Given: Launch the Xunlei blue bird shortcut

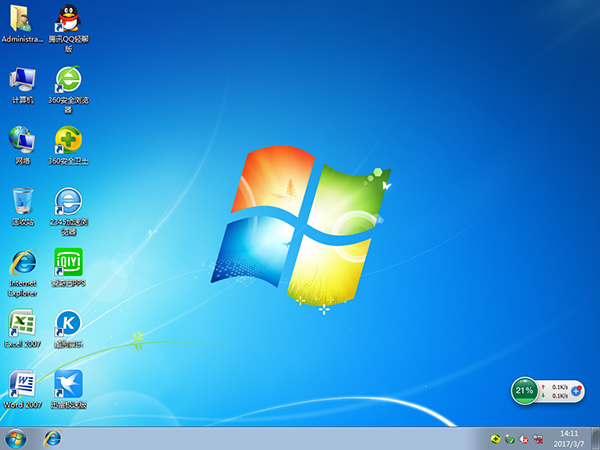Looking at the screenshot, I should click(x=68, y=384).
